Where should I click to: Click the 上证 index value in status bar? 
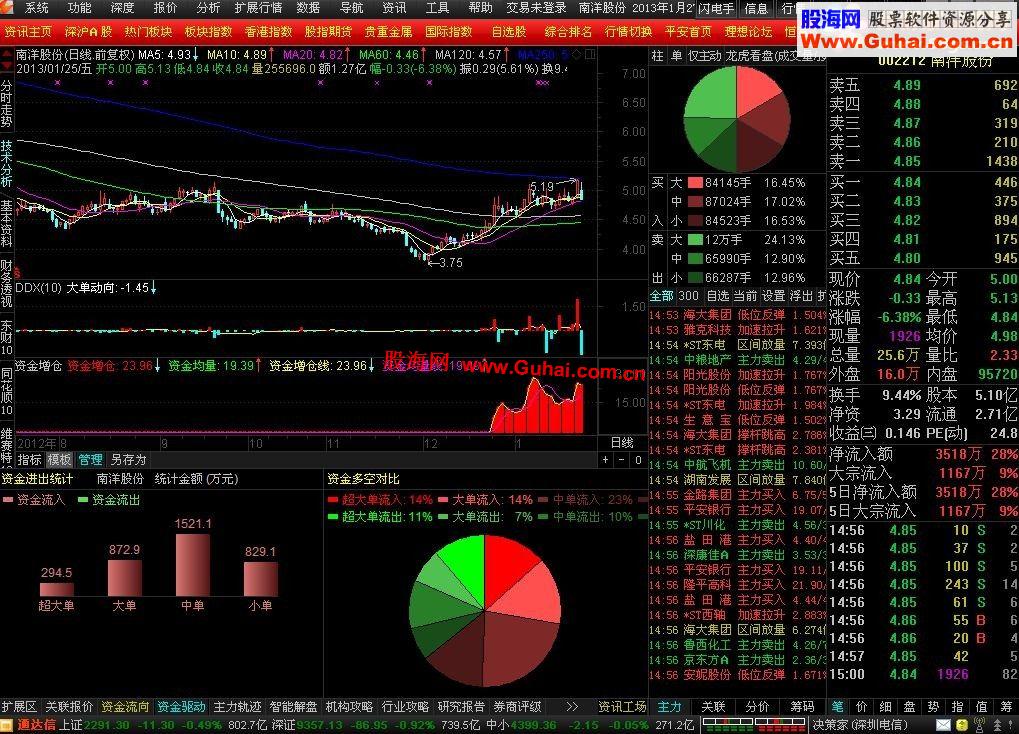coord(107,725)
